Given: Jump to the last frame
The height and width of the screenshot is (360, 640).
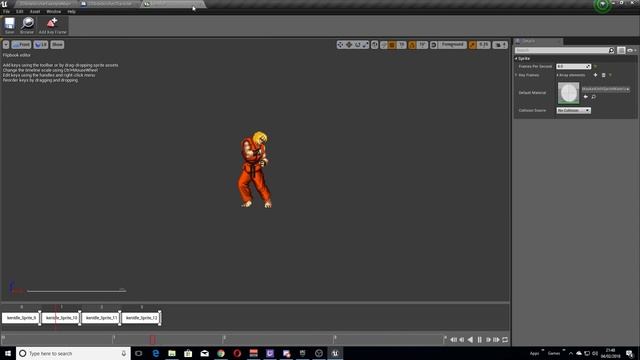Looking at the screenshot, I should pos(496,340).
